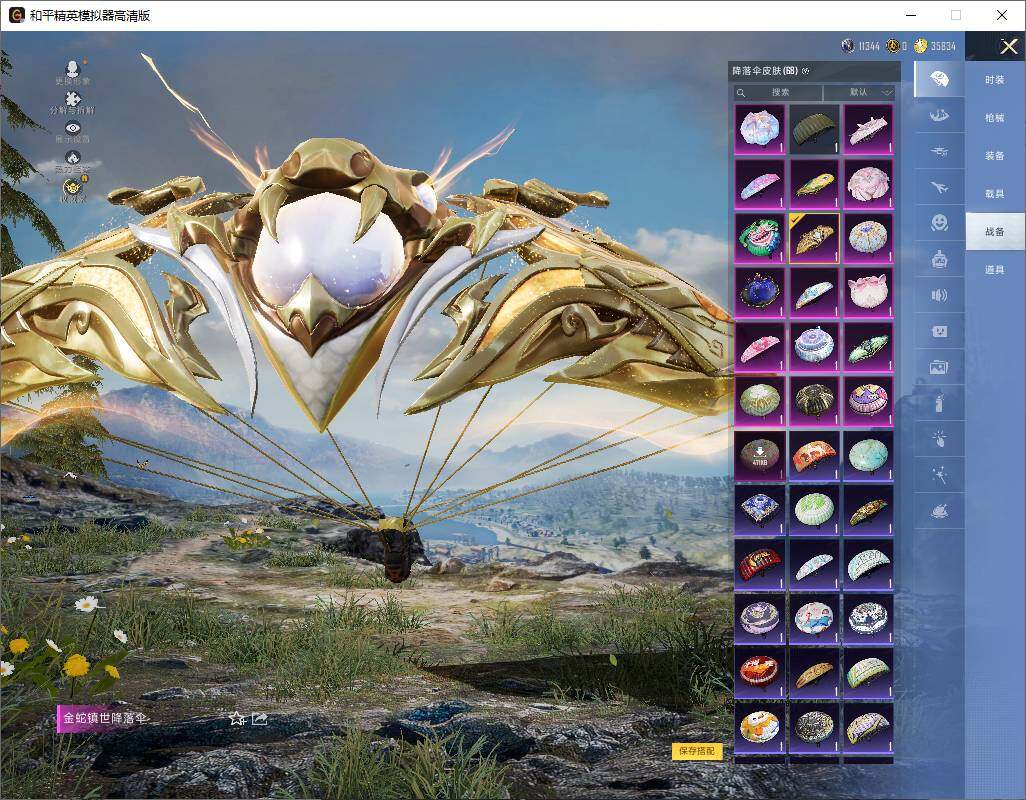This screenshot has height=800, width=1026.
Task: Click the 保存搭配 save outfit button
Action: (x=697, y=751)
